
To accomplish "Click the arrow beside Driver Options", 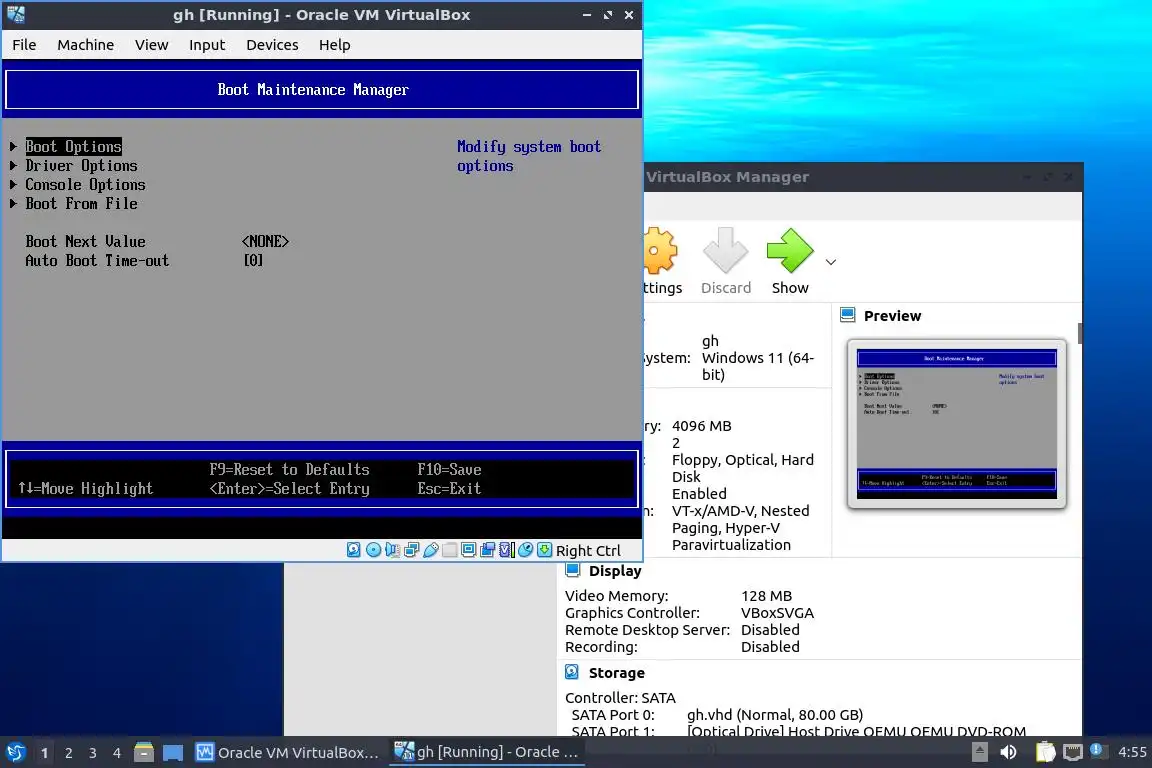I will (13, 165).
